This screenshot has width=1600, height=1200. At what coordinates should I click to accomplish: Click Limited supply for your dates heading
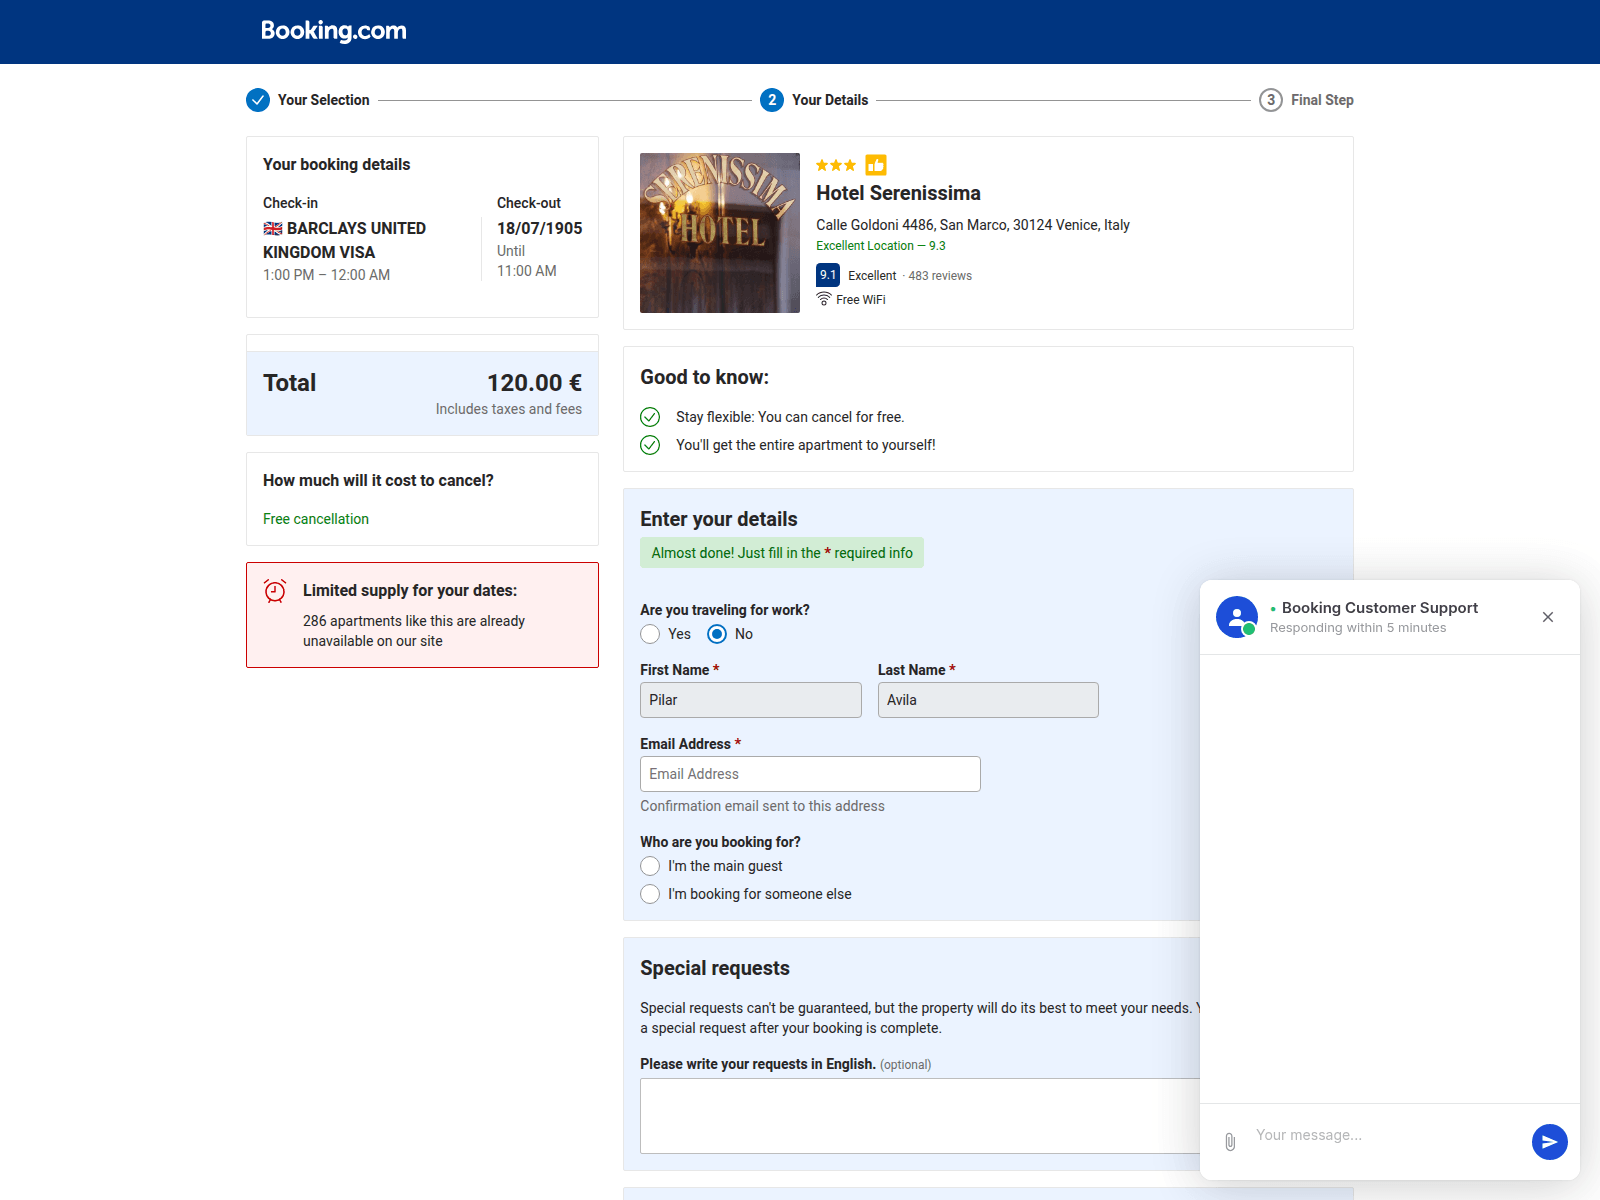[410, 591]
